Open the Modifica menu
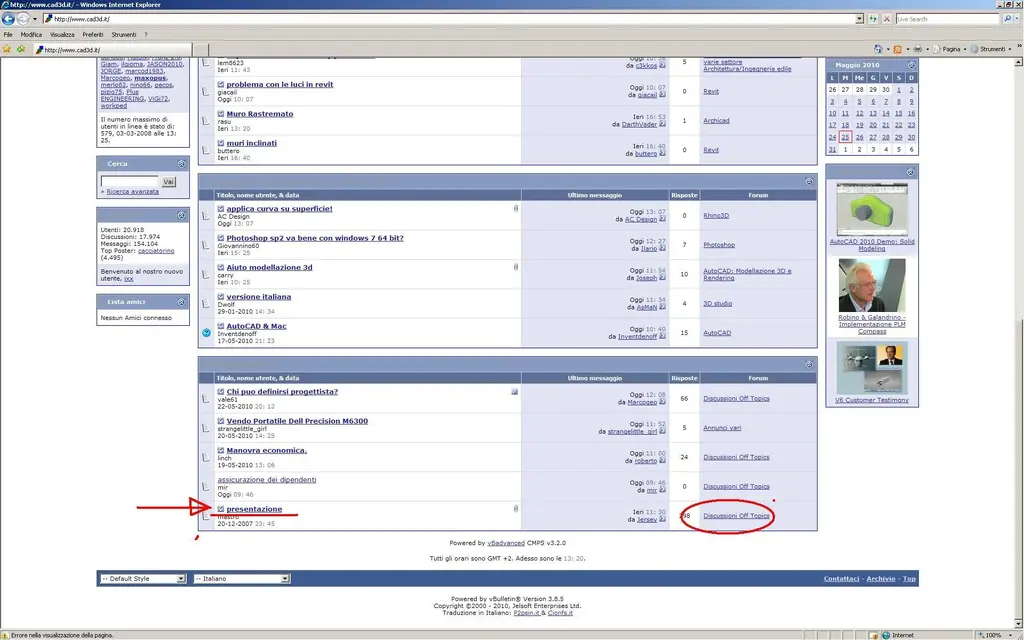The image size is (1024, 640). [31, 35]
